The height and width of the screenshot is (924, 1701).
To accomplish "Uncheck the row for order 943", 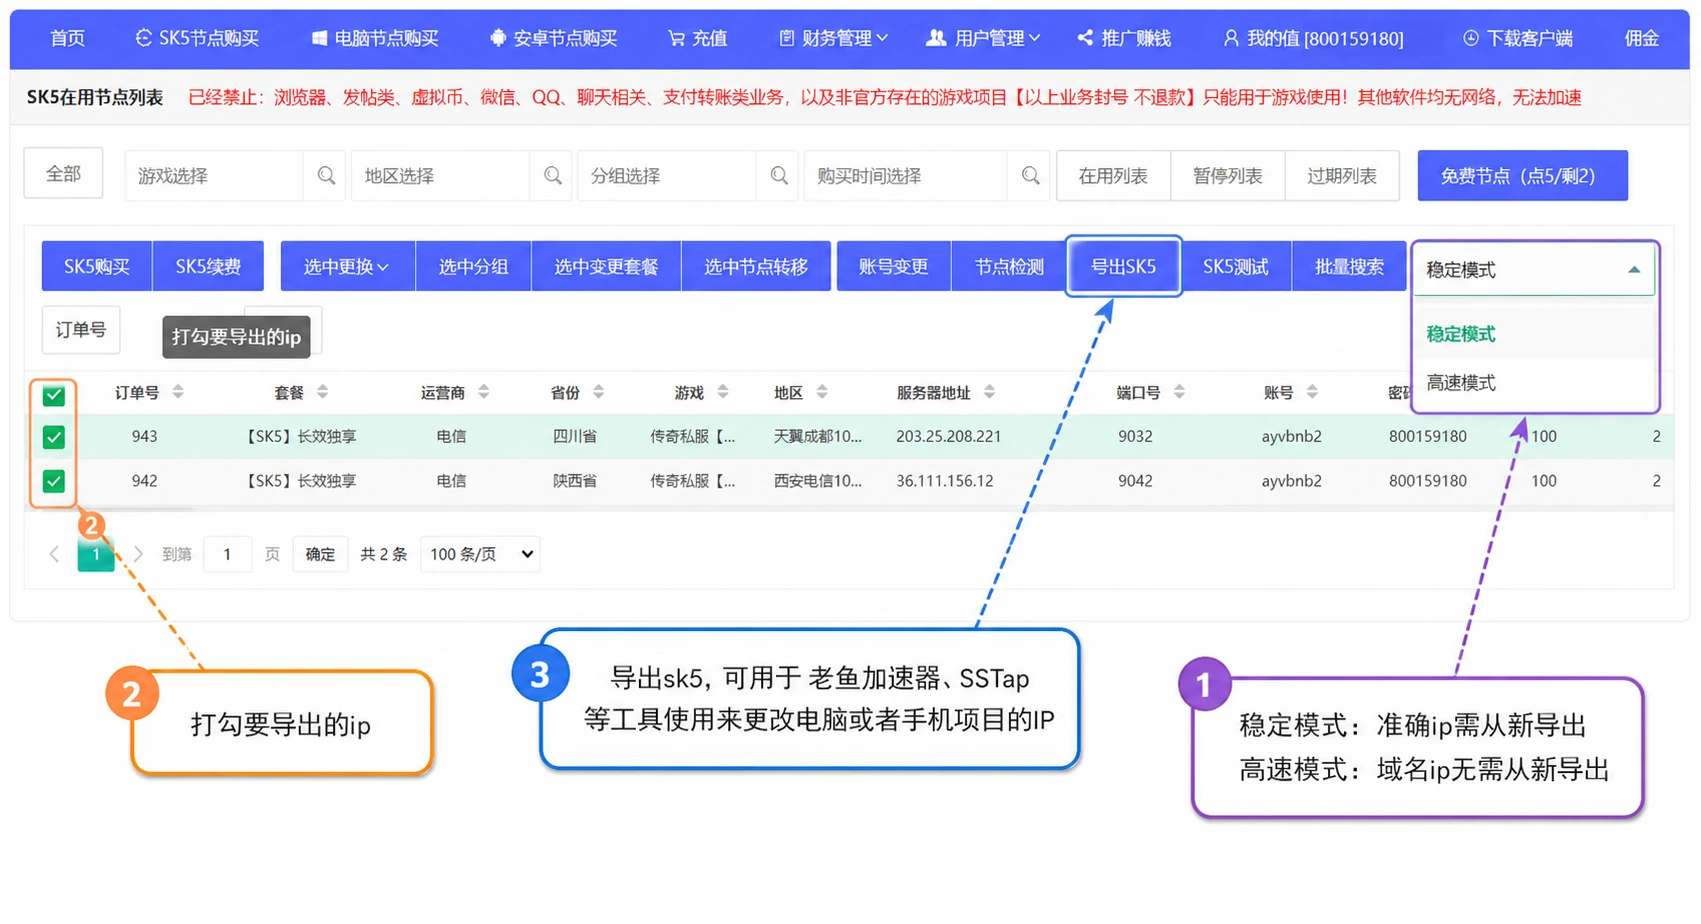I will 54,437.
